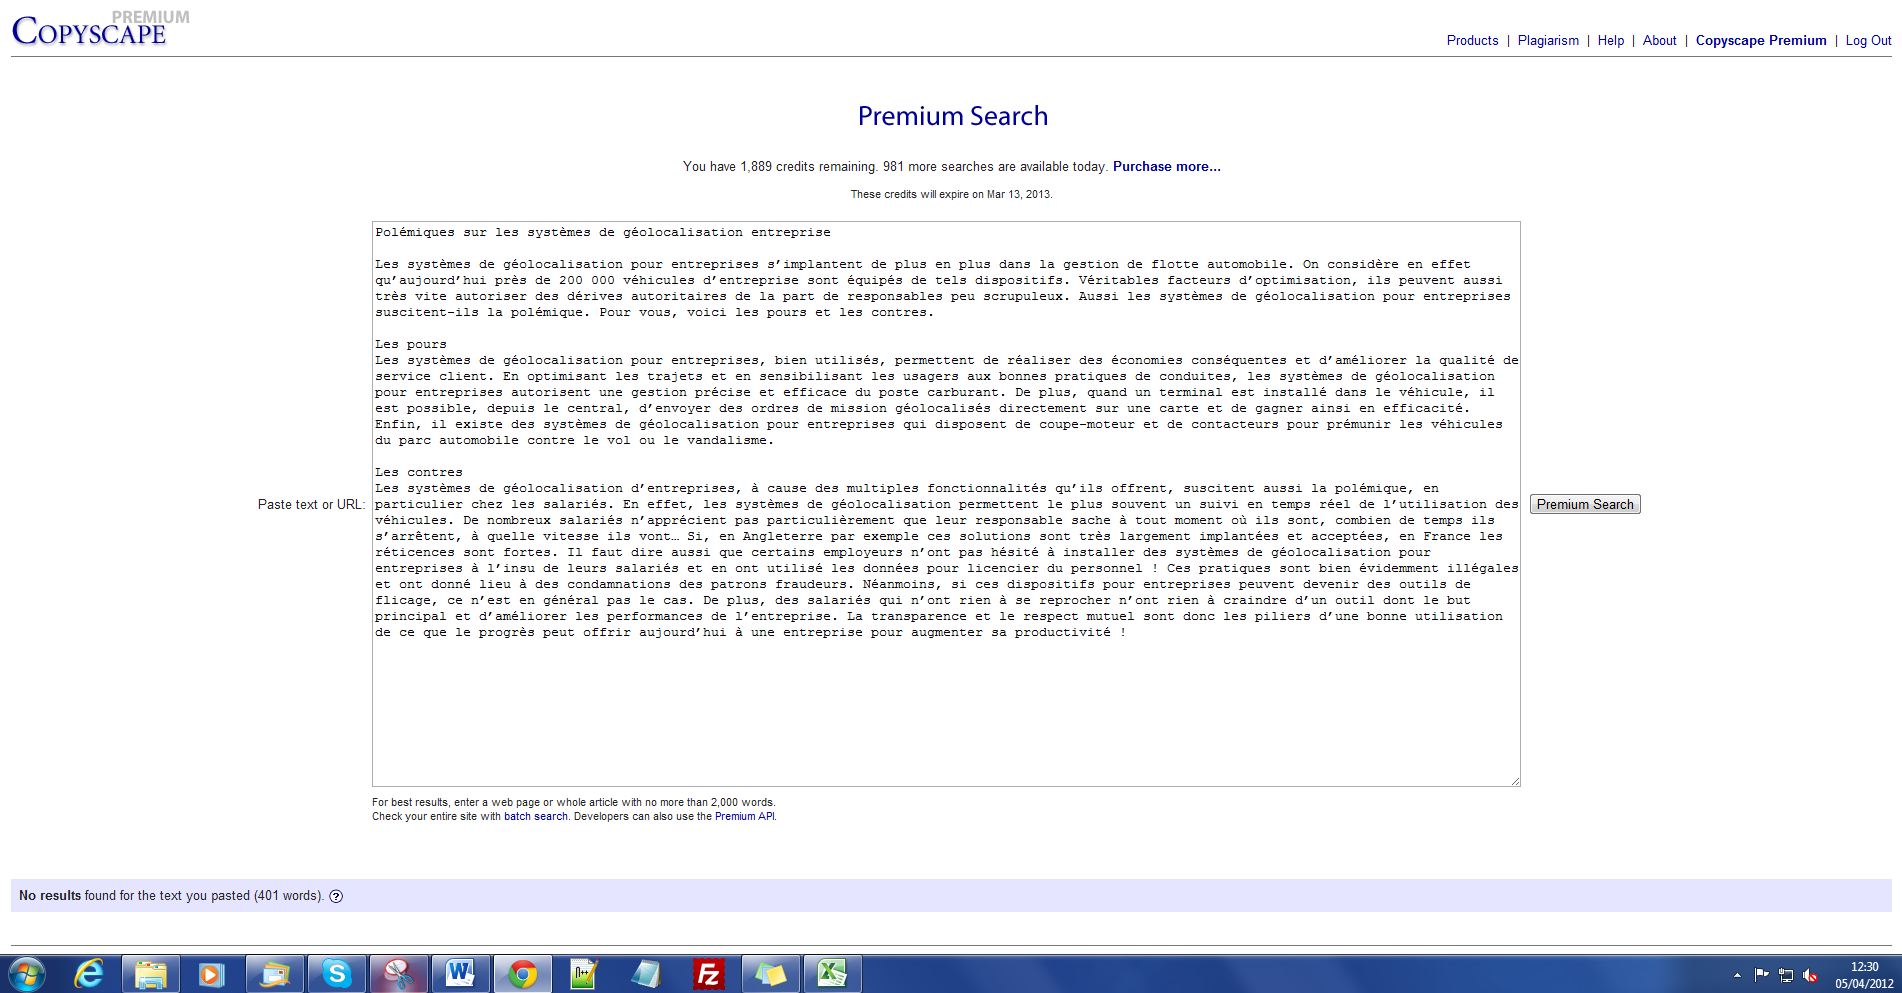Click the help icon beside No results
1902x993 pixels.
click(336, 896)
